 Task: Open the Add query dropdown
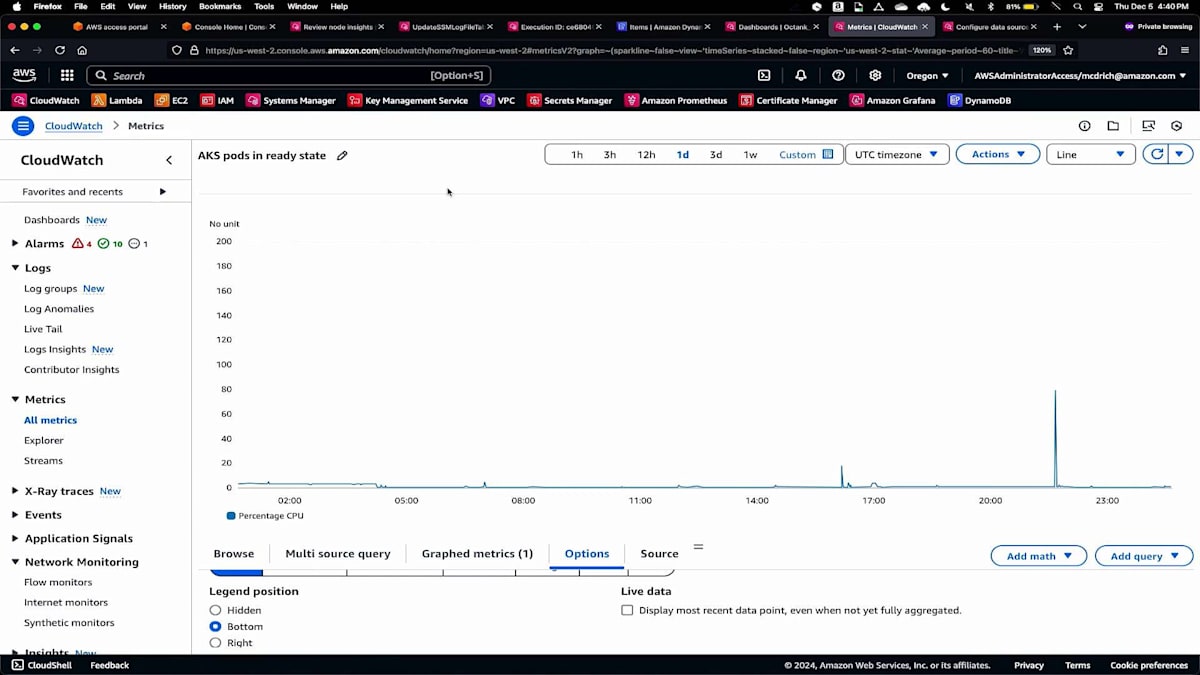(x=1144, y=556)
